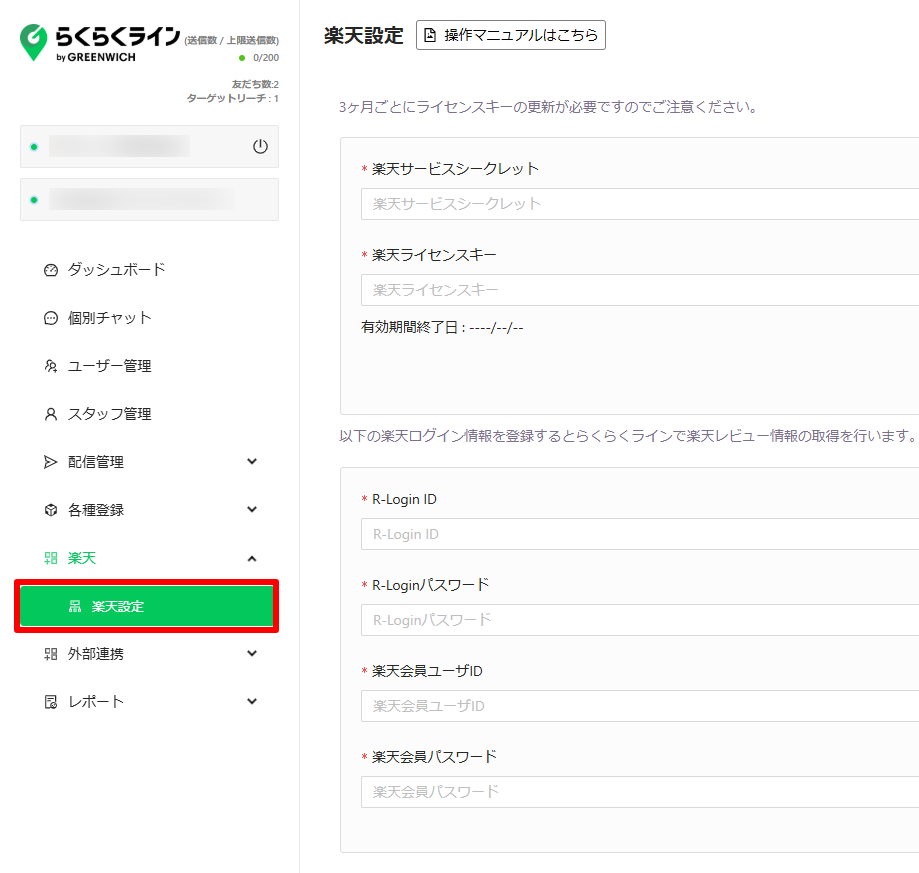Collapse the 楽天 submenu chevron
The width and height of the screenshot is (919, 873).
(x=252, y=558)
